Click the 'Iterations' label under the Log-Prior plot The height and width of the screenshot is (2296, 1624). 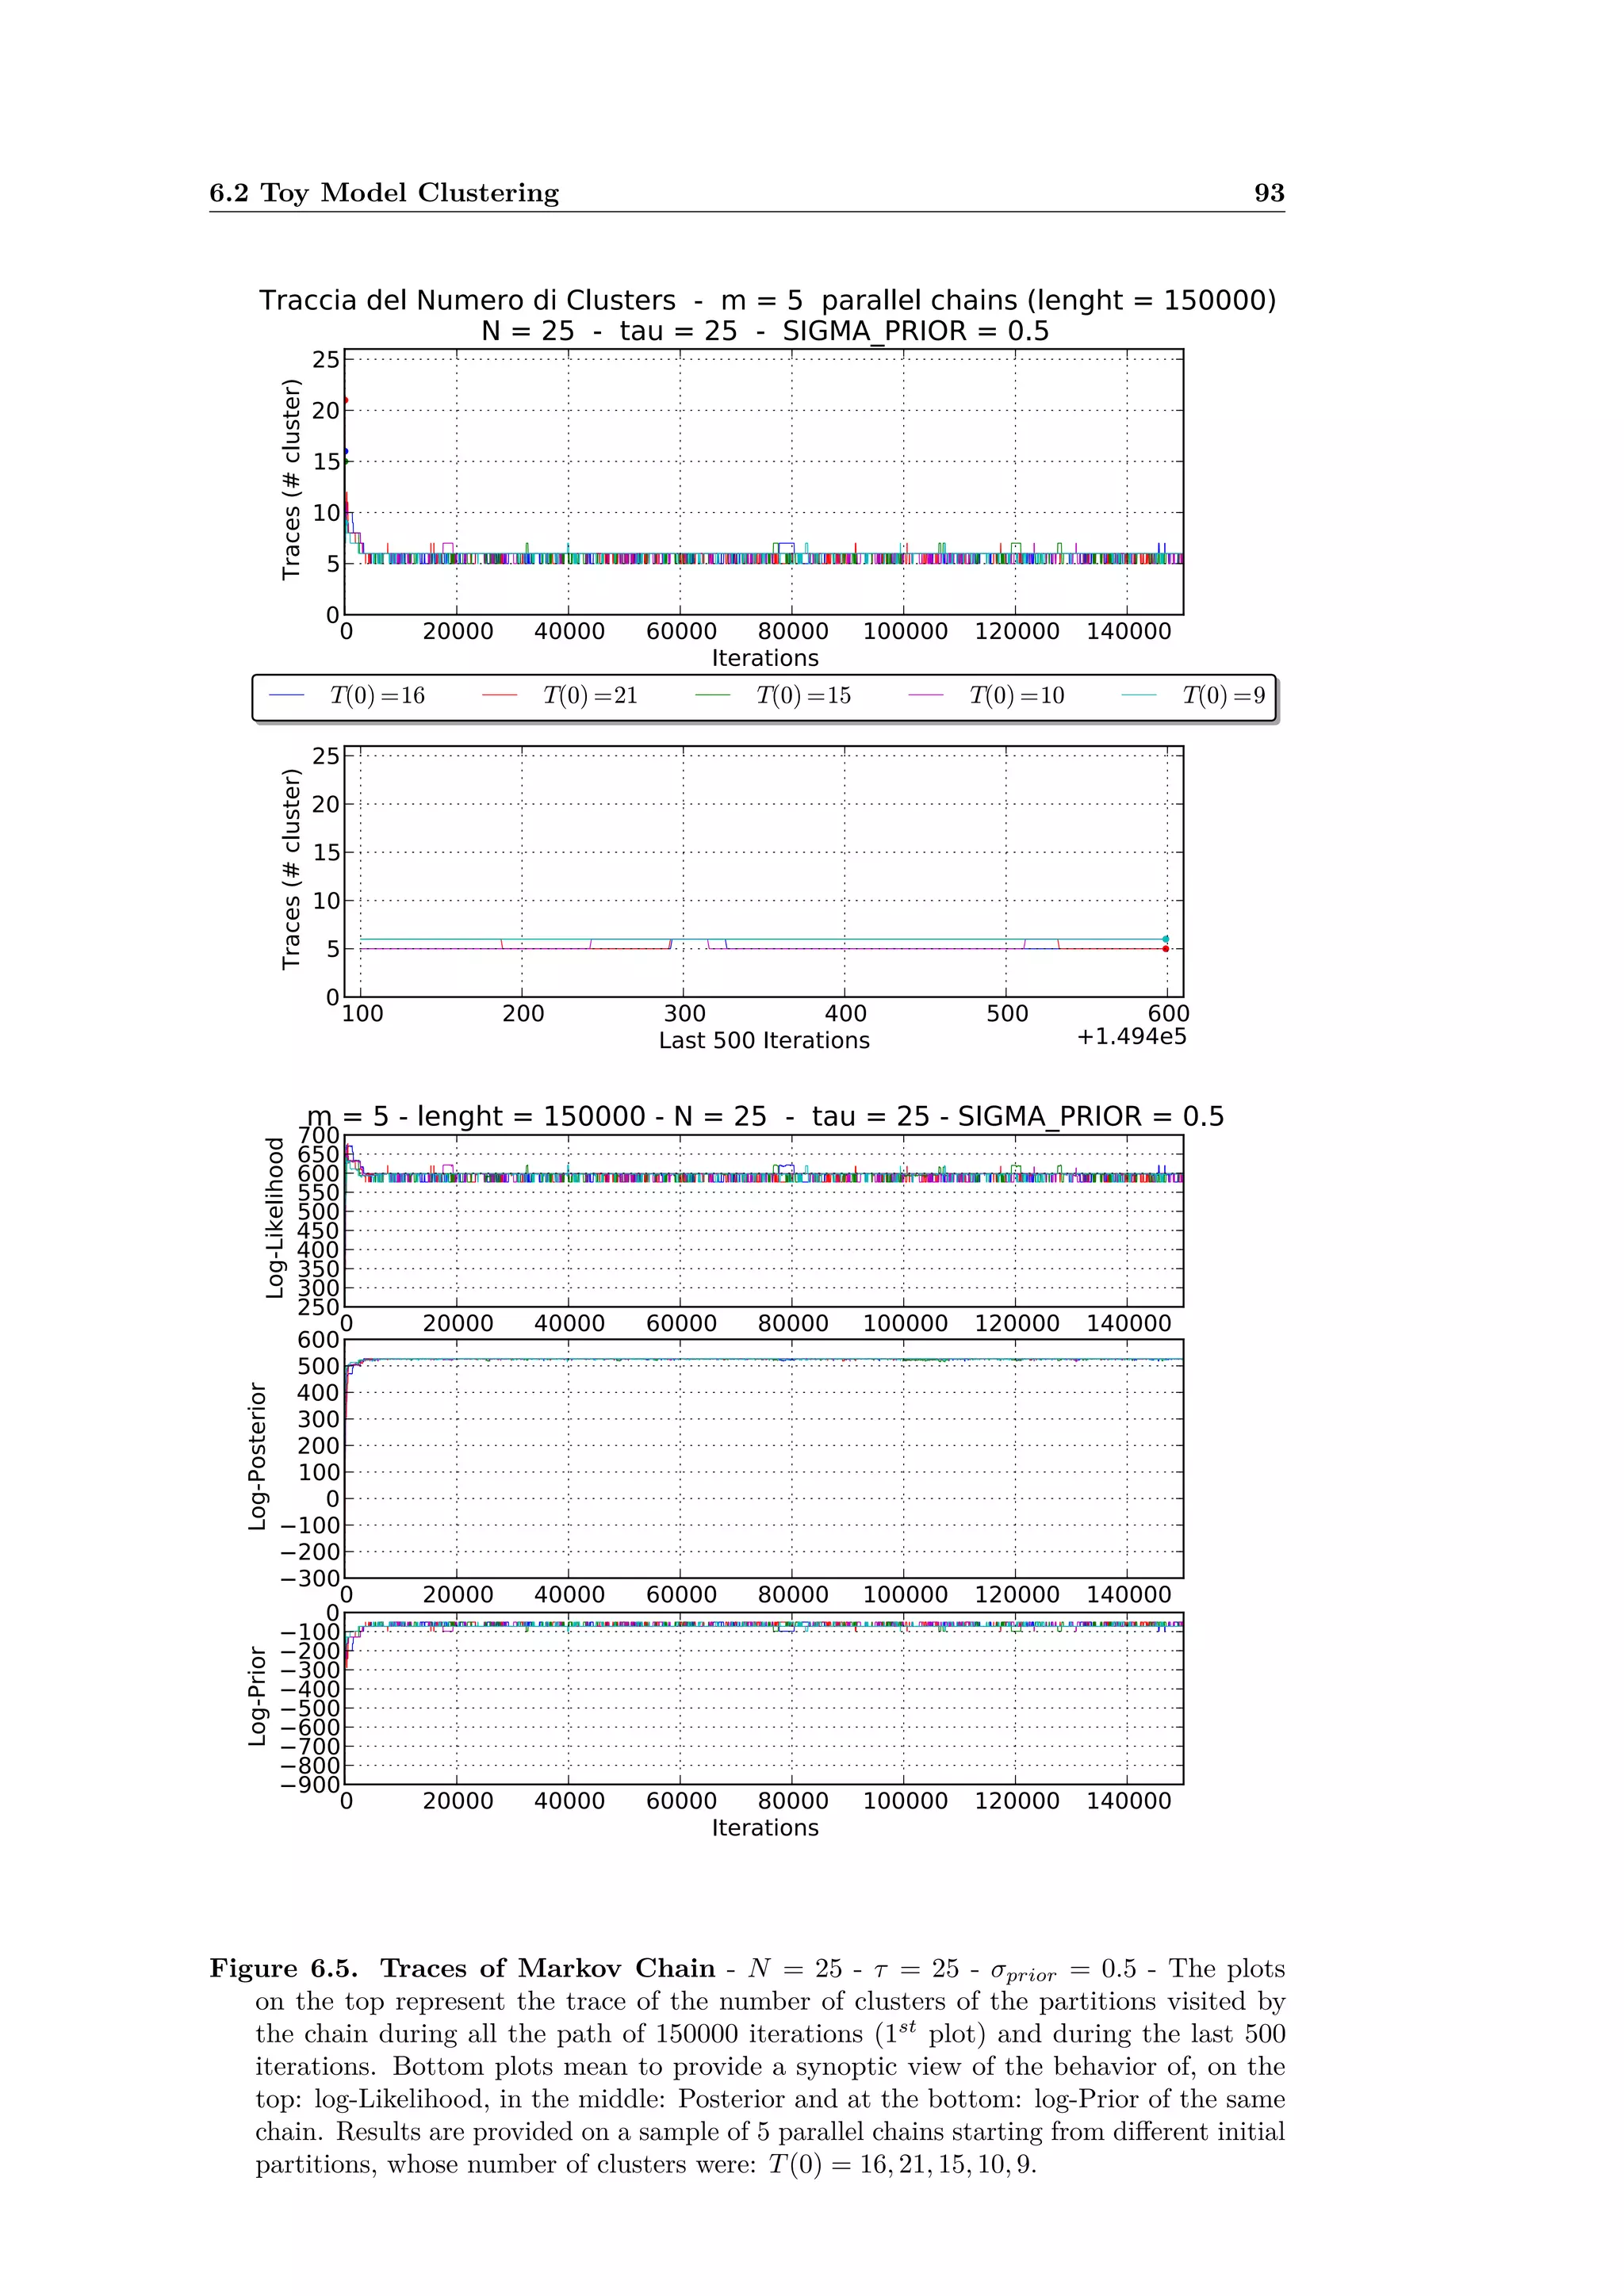coord(765,1828)
